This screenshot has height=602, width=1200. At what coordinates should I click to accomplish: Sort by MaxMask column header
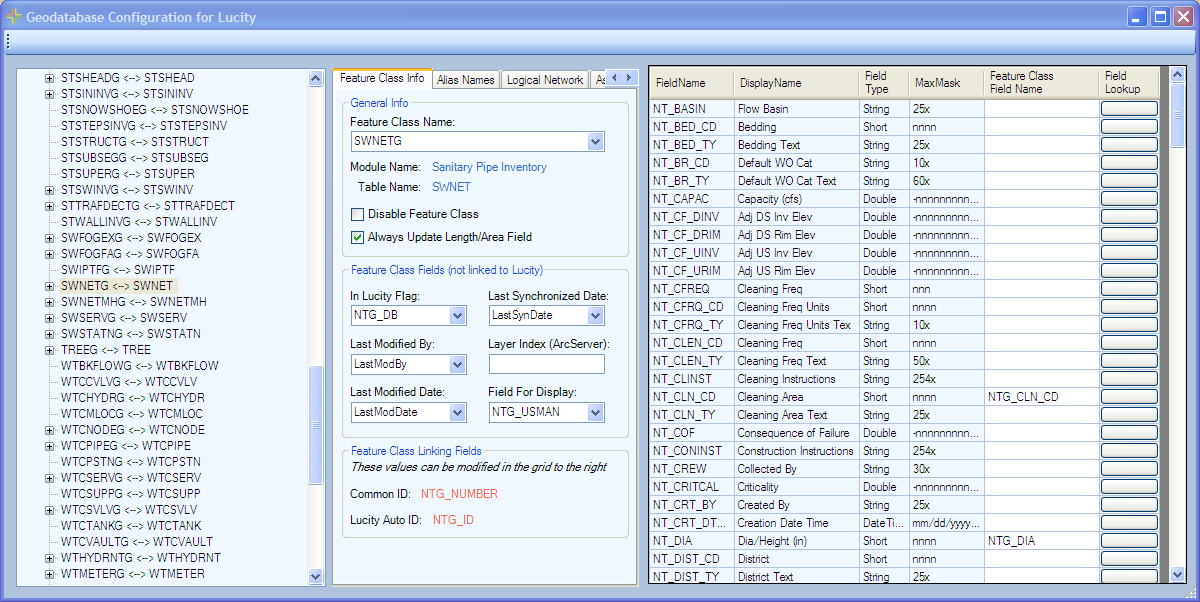click(945, 83)
